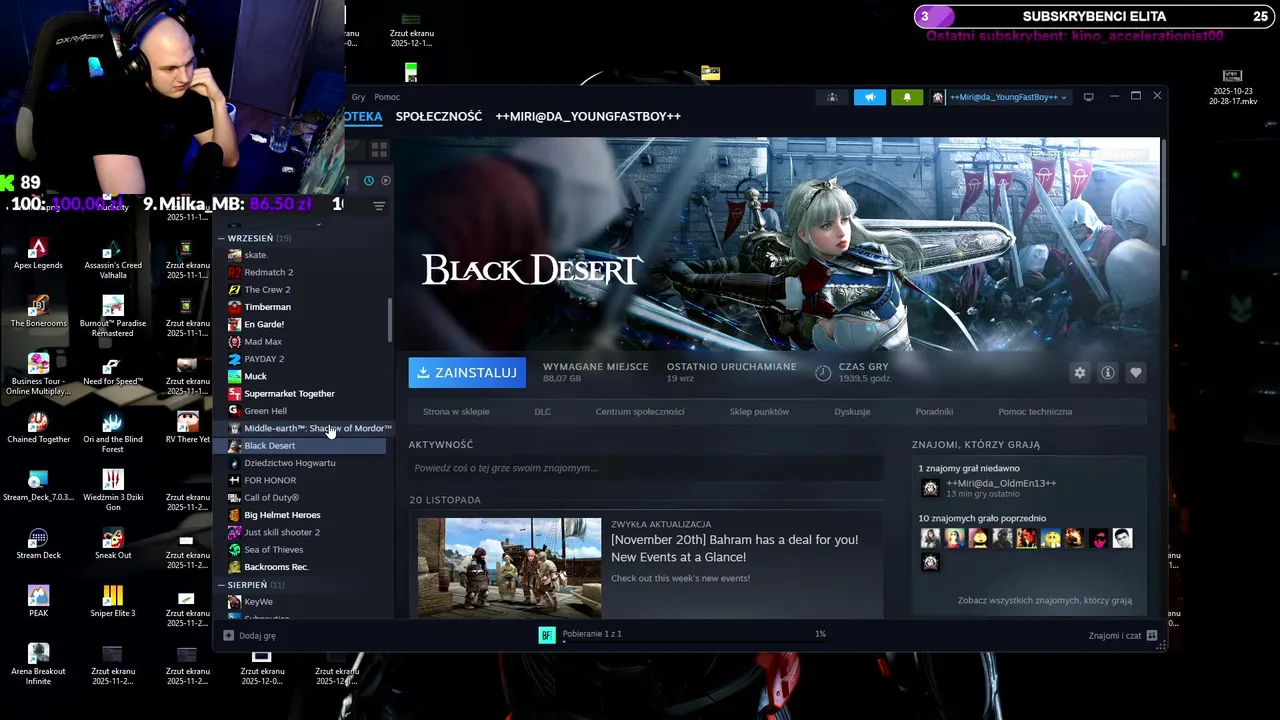This screenshot has width=1280, height=720.
Task: Toggle ready-to-play filter icon
Action: [386, 180]
